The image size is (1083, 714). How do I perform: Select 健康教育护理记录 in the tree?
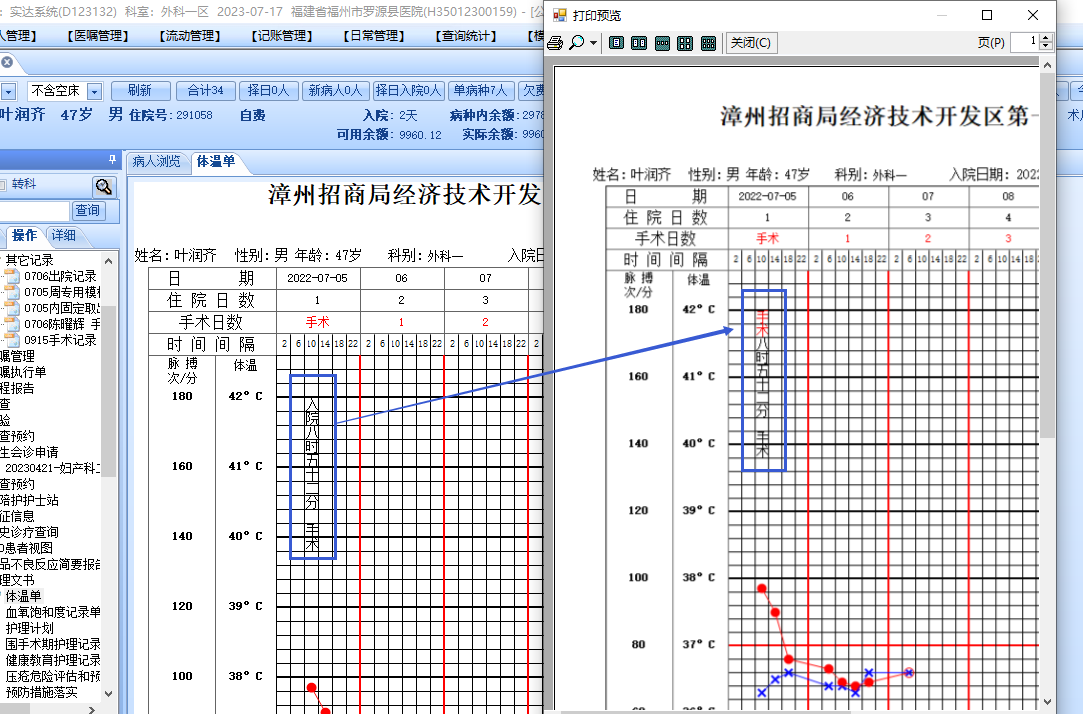coord(53,661)
